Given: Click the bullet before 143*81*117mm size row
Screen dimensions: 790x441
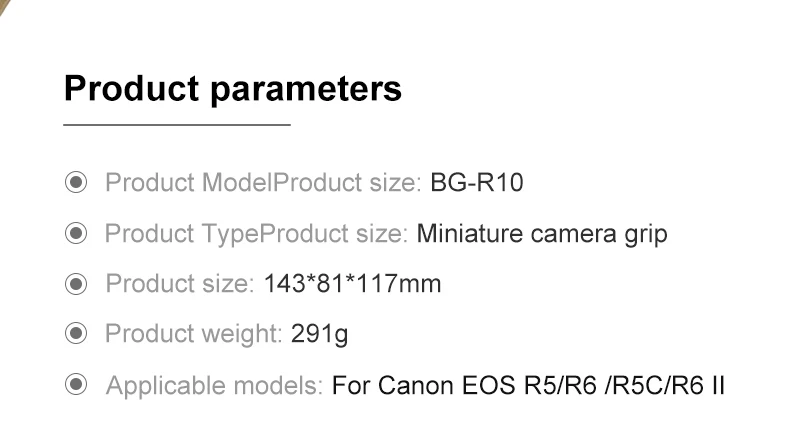Looking at the screenshot, I should 75,284.
